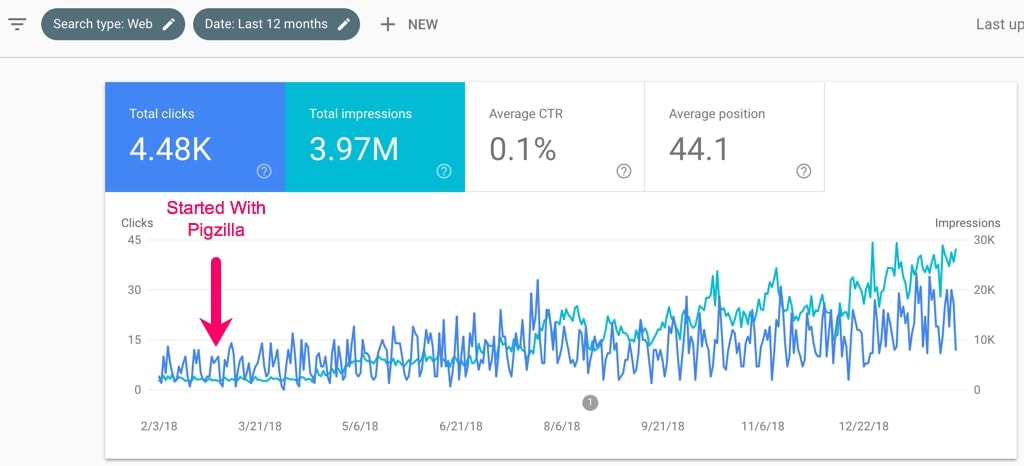
Task: Click the 10K impressions axis value
Action: pos(984,340)
